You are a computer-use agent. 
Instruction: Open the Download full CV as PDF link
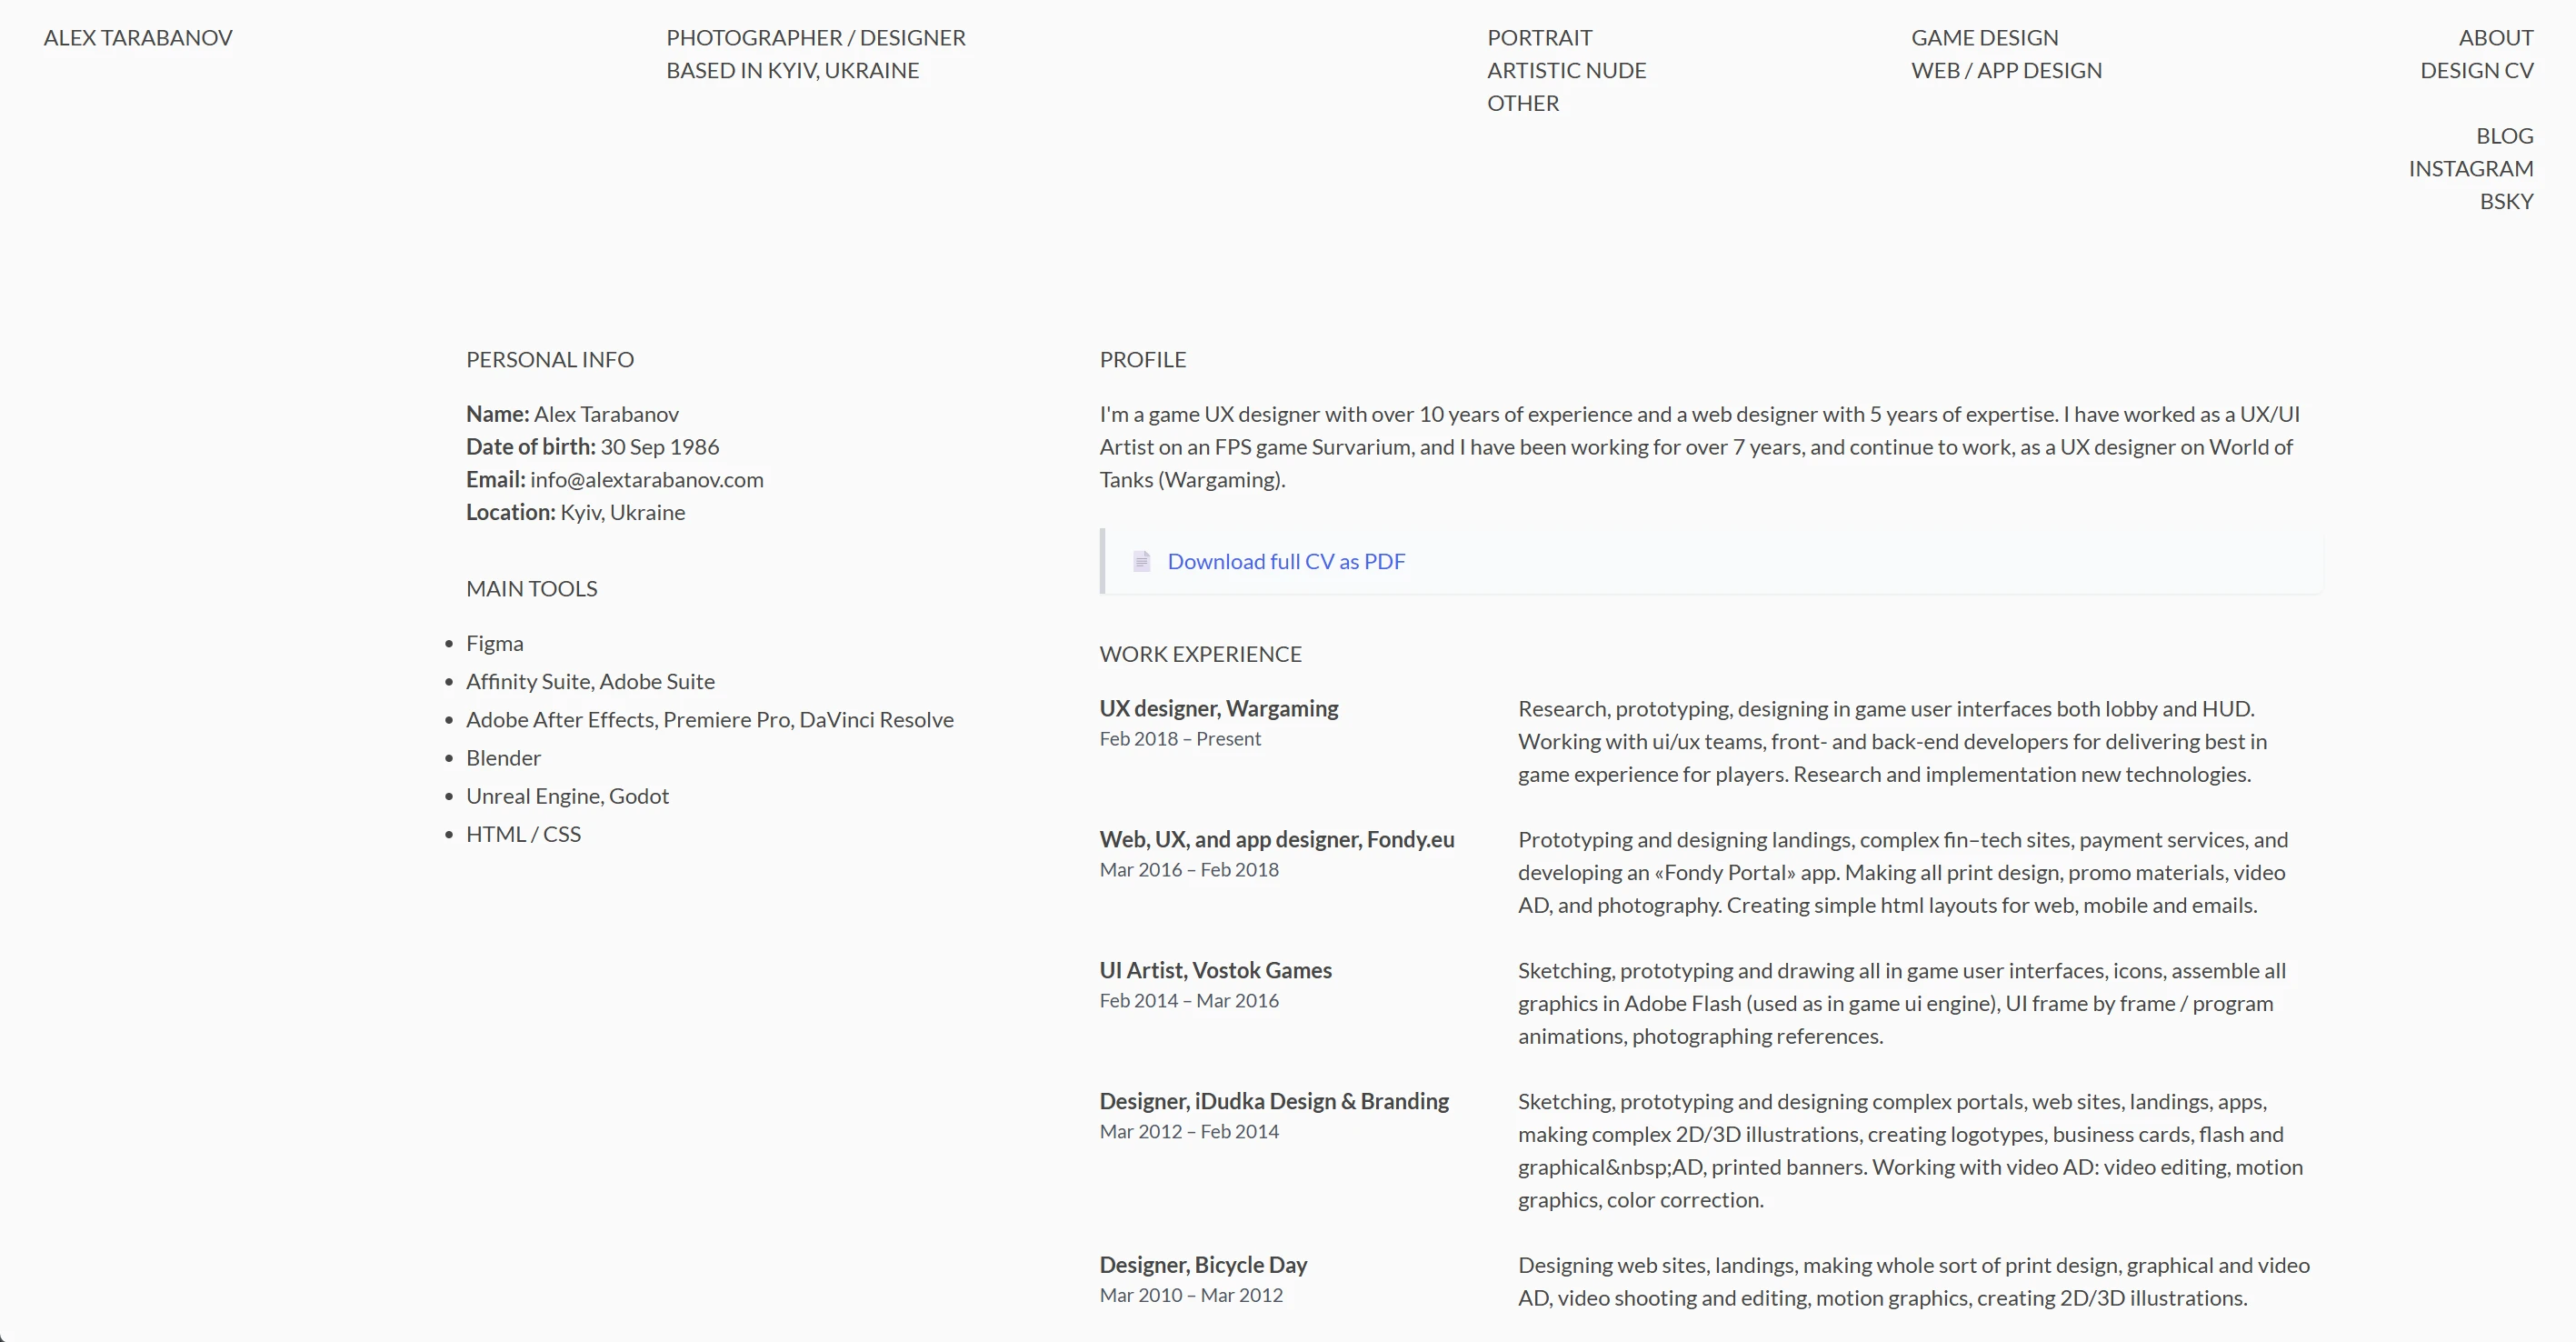pyautogui.click(x=1286, y=562)
